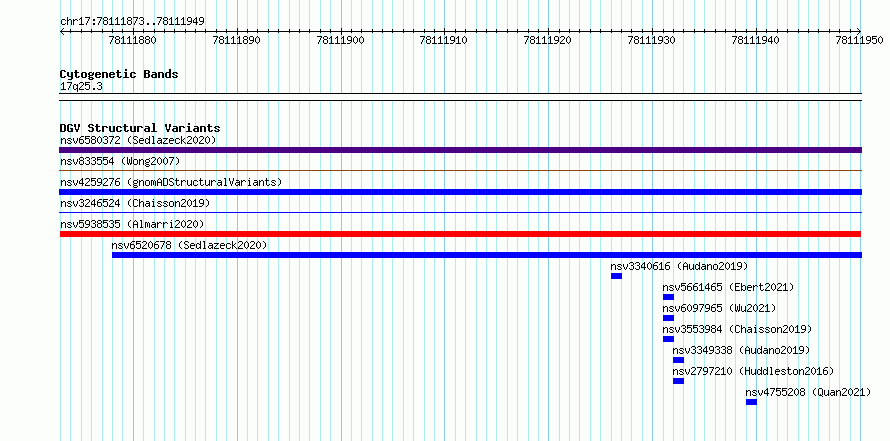Open nsv4259276 (gnomADStructuralVariants) label

171,182
